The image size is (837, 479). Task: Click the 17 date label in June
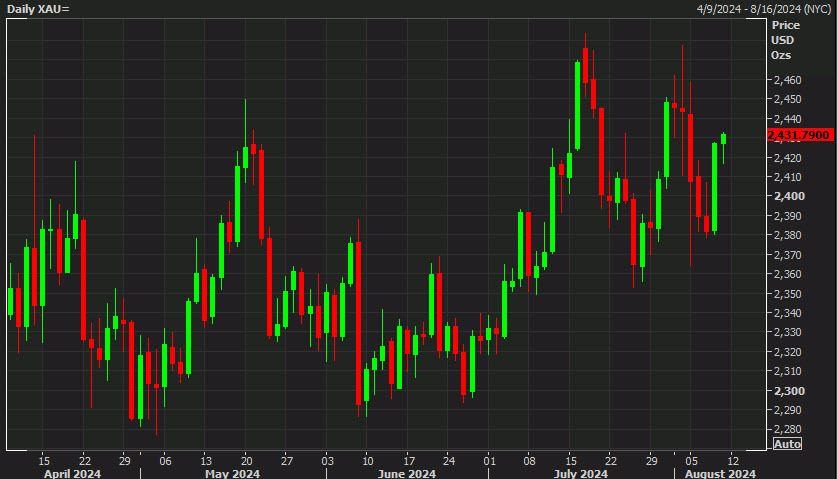point(409,461)
